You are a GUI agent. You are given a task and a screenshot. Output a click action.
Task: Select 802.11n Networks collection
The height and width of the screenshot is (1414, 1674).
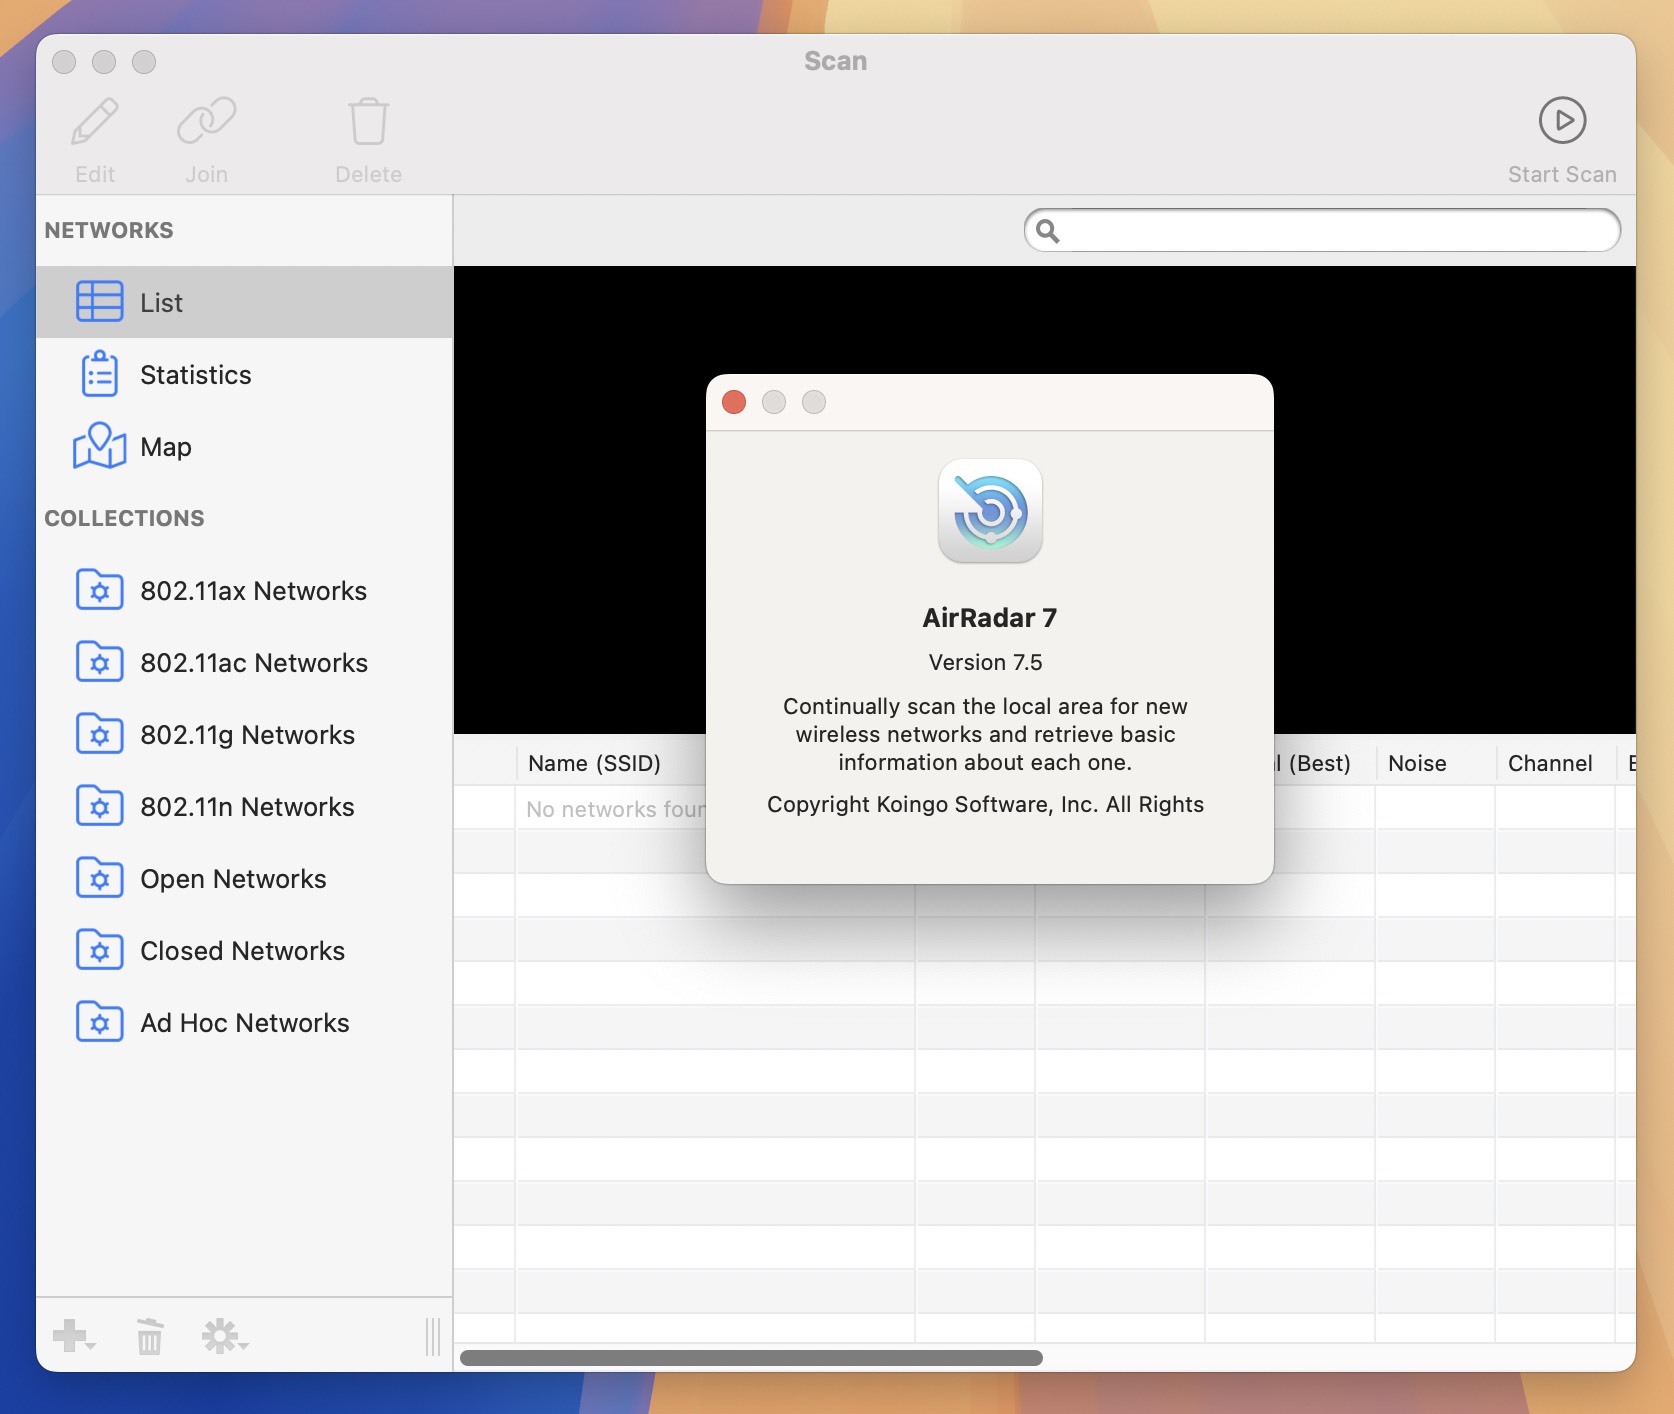coord(244,806)
